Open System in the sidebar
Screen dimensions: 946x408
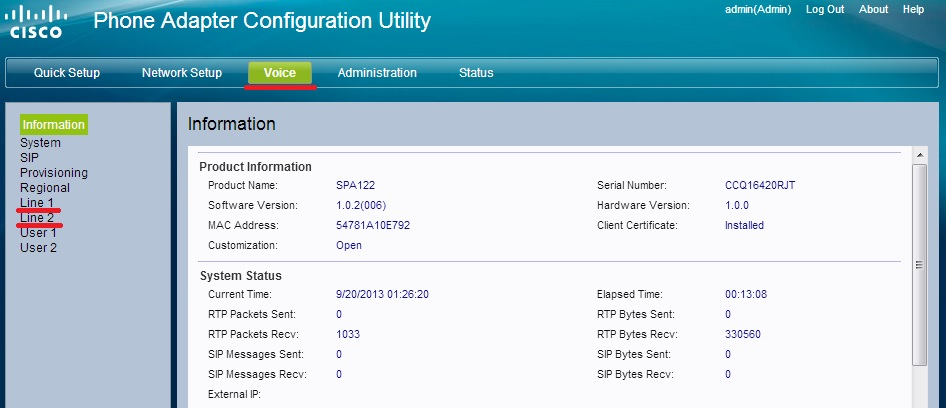40,143
